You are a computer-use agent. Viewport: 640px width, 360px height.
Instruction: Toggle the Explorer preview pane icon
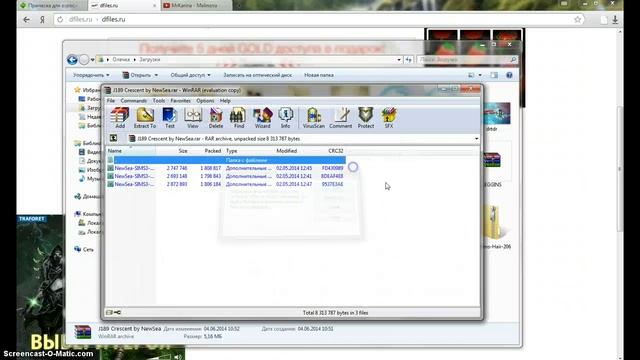click(x=494, y=75)
